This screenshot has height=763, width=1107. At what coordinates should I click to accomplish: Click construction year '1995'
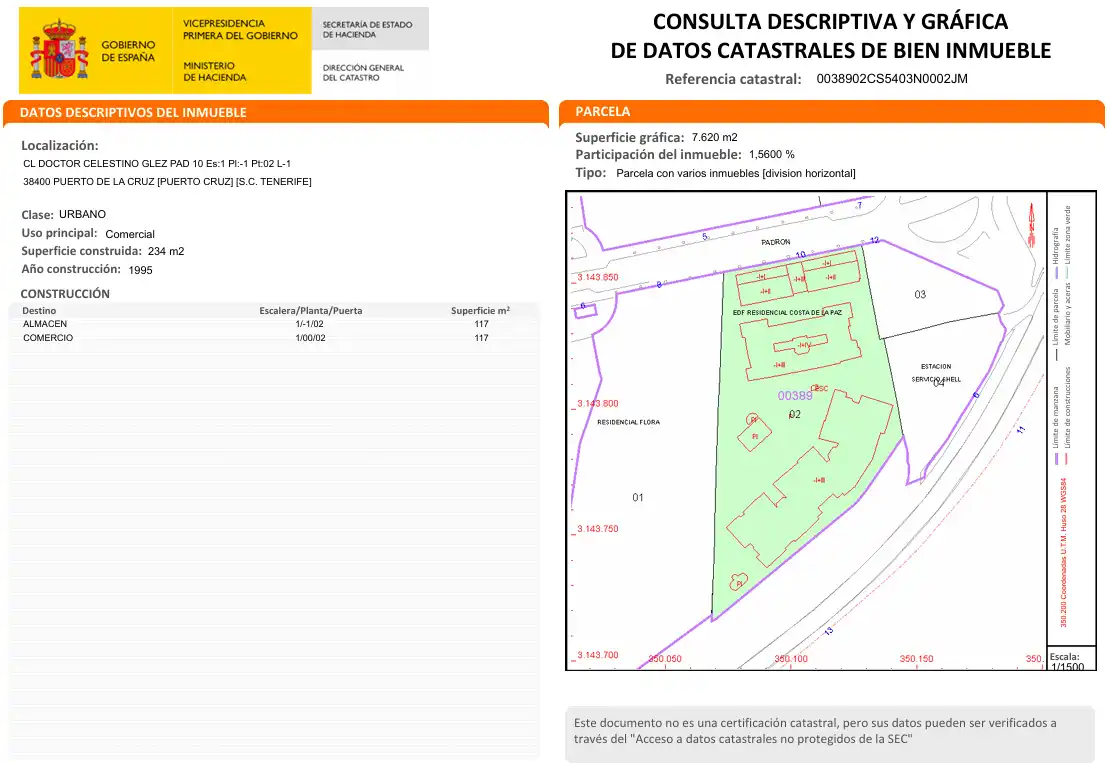[140, 270]
